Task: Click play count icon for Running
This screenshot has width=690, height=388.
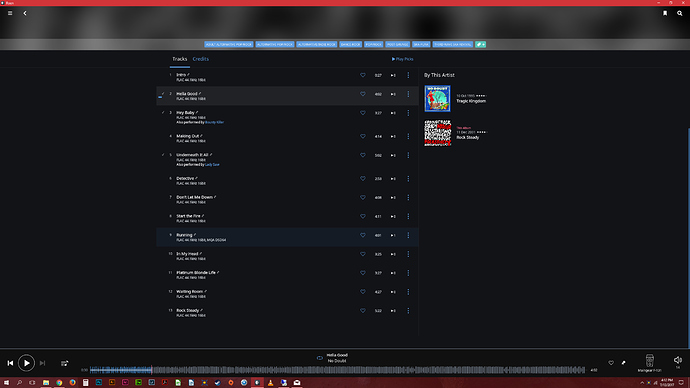Action: tap(393, 235)
